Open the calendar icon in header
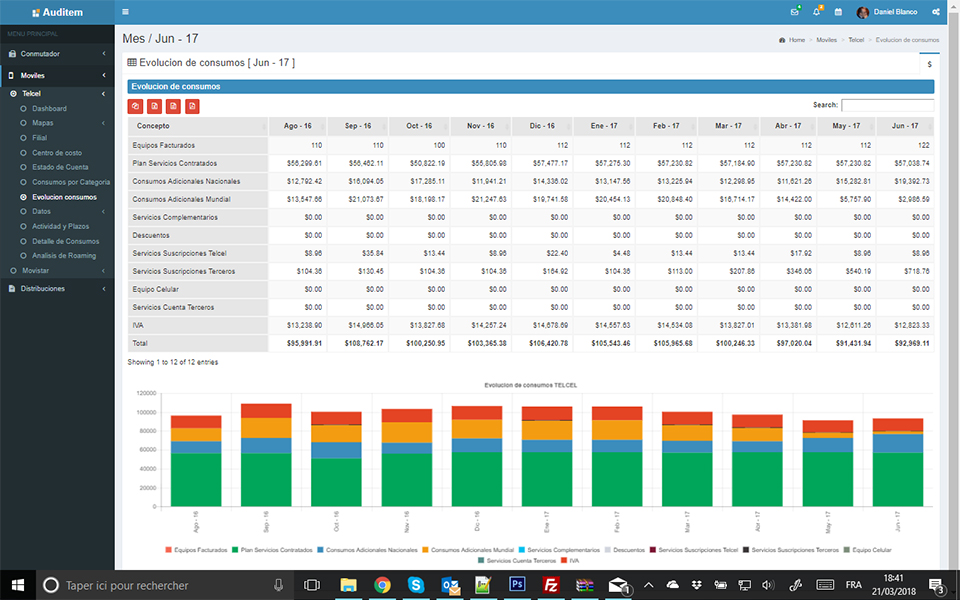This screenshot has width=960, height=600. [838, 12]
